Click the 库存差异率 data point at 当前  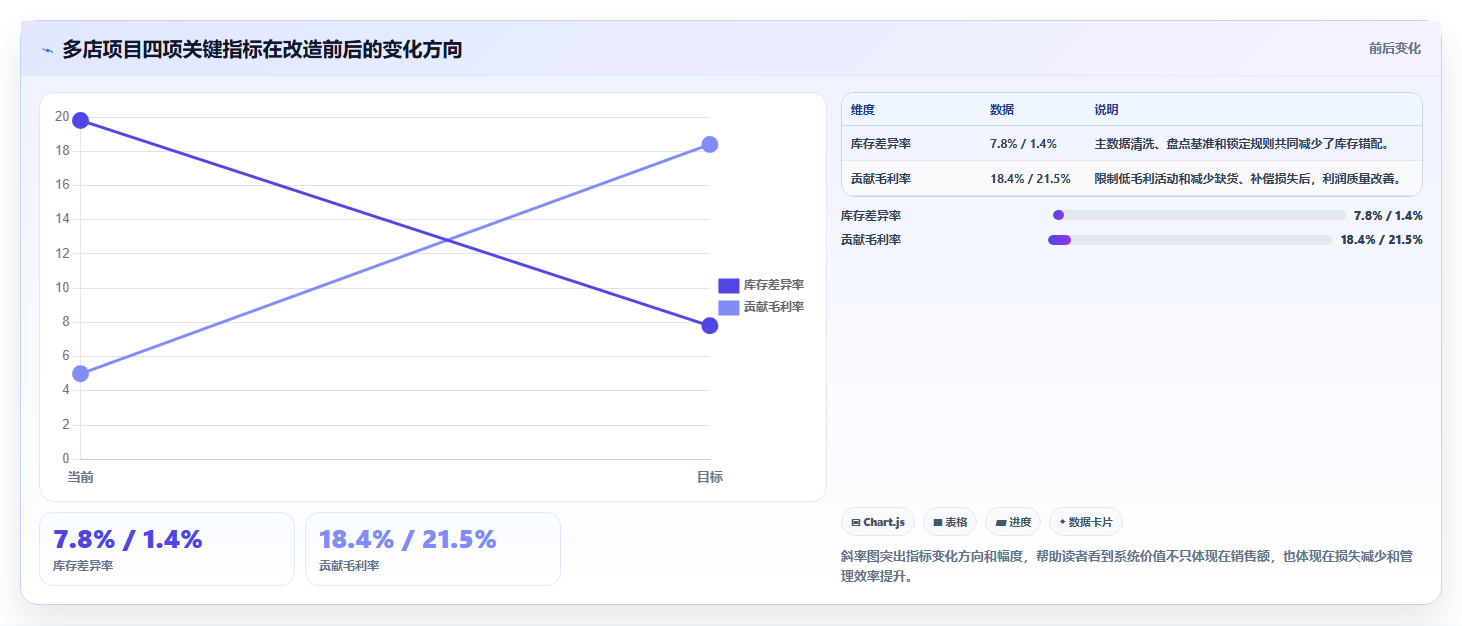(x=81, y=121)
